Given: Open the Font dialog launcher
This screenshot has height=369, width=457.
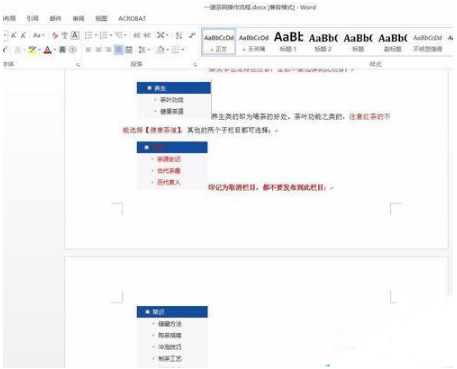Looking at the screenshot, I should pyautogui.click(x=78, y=64).
